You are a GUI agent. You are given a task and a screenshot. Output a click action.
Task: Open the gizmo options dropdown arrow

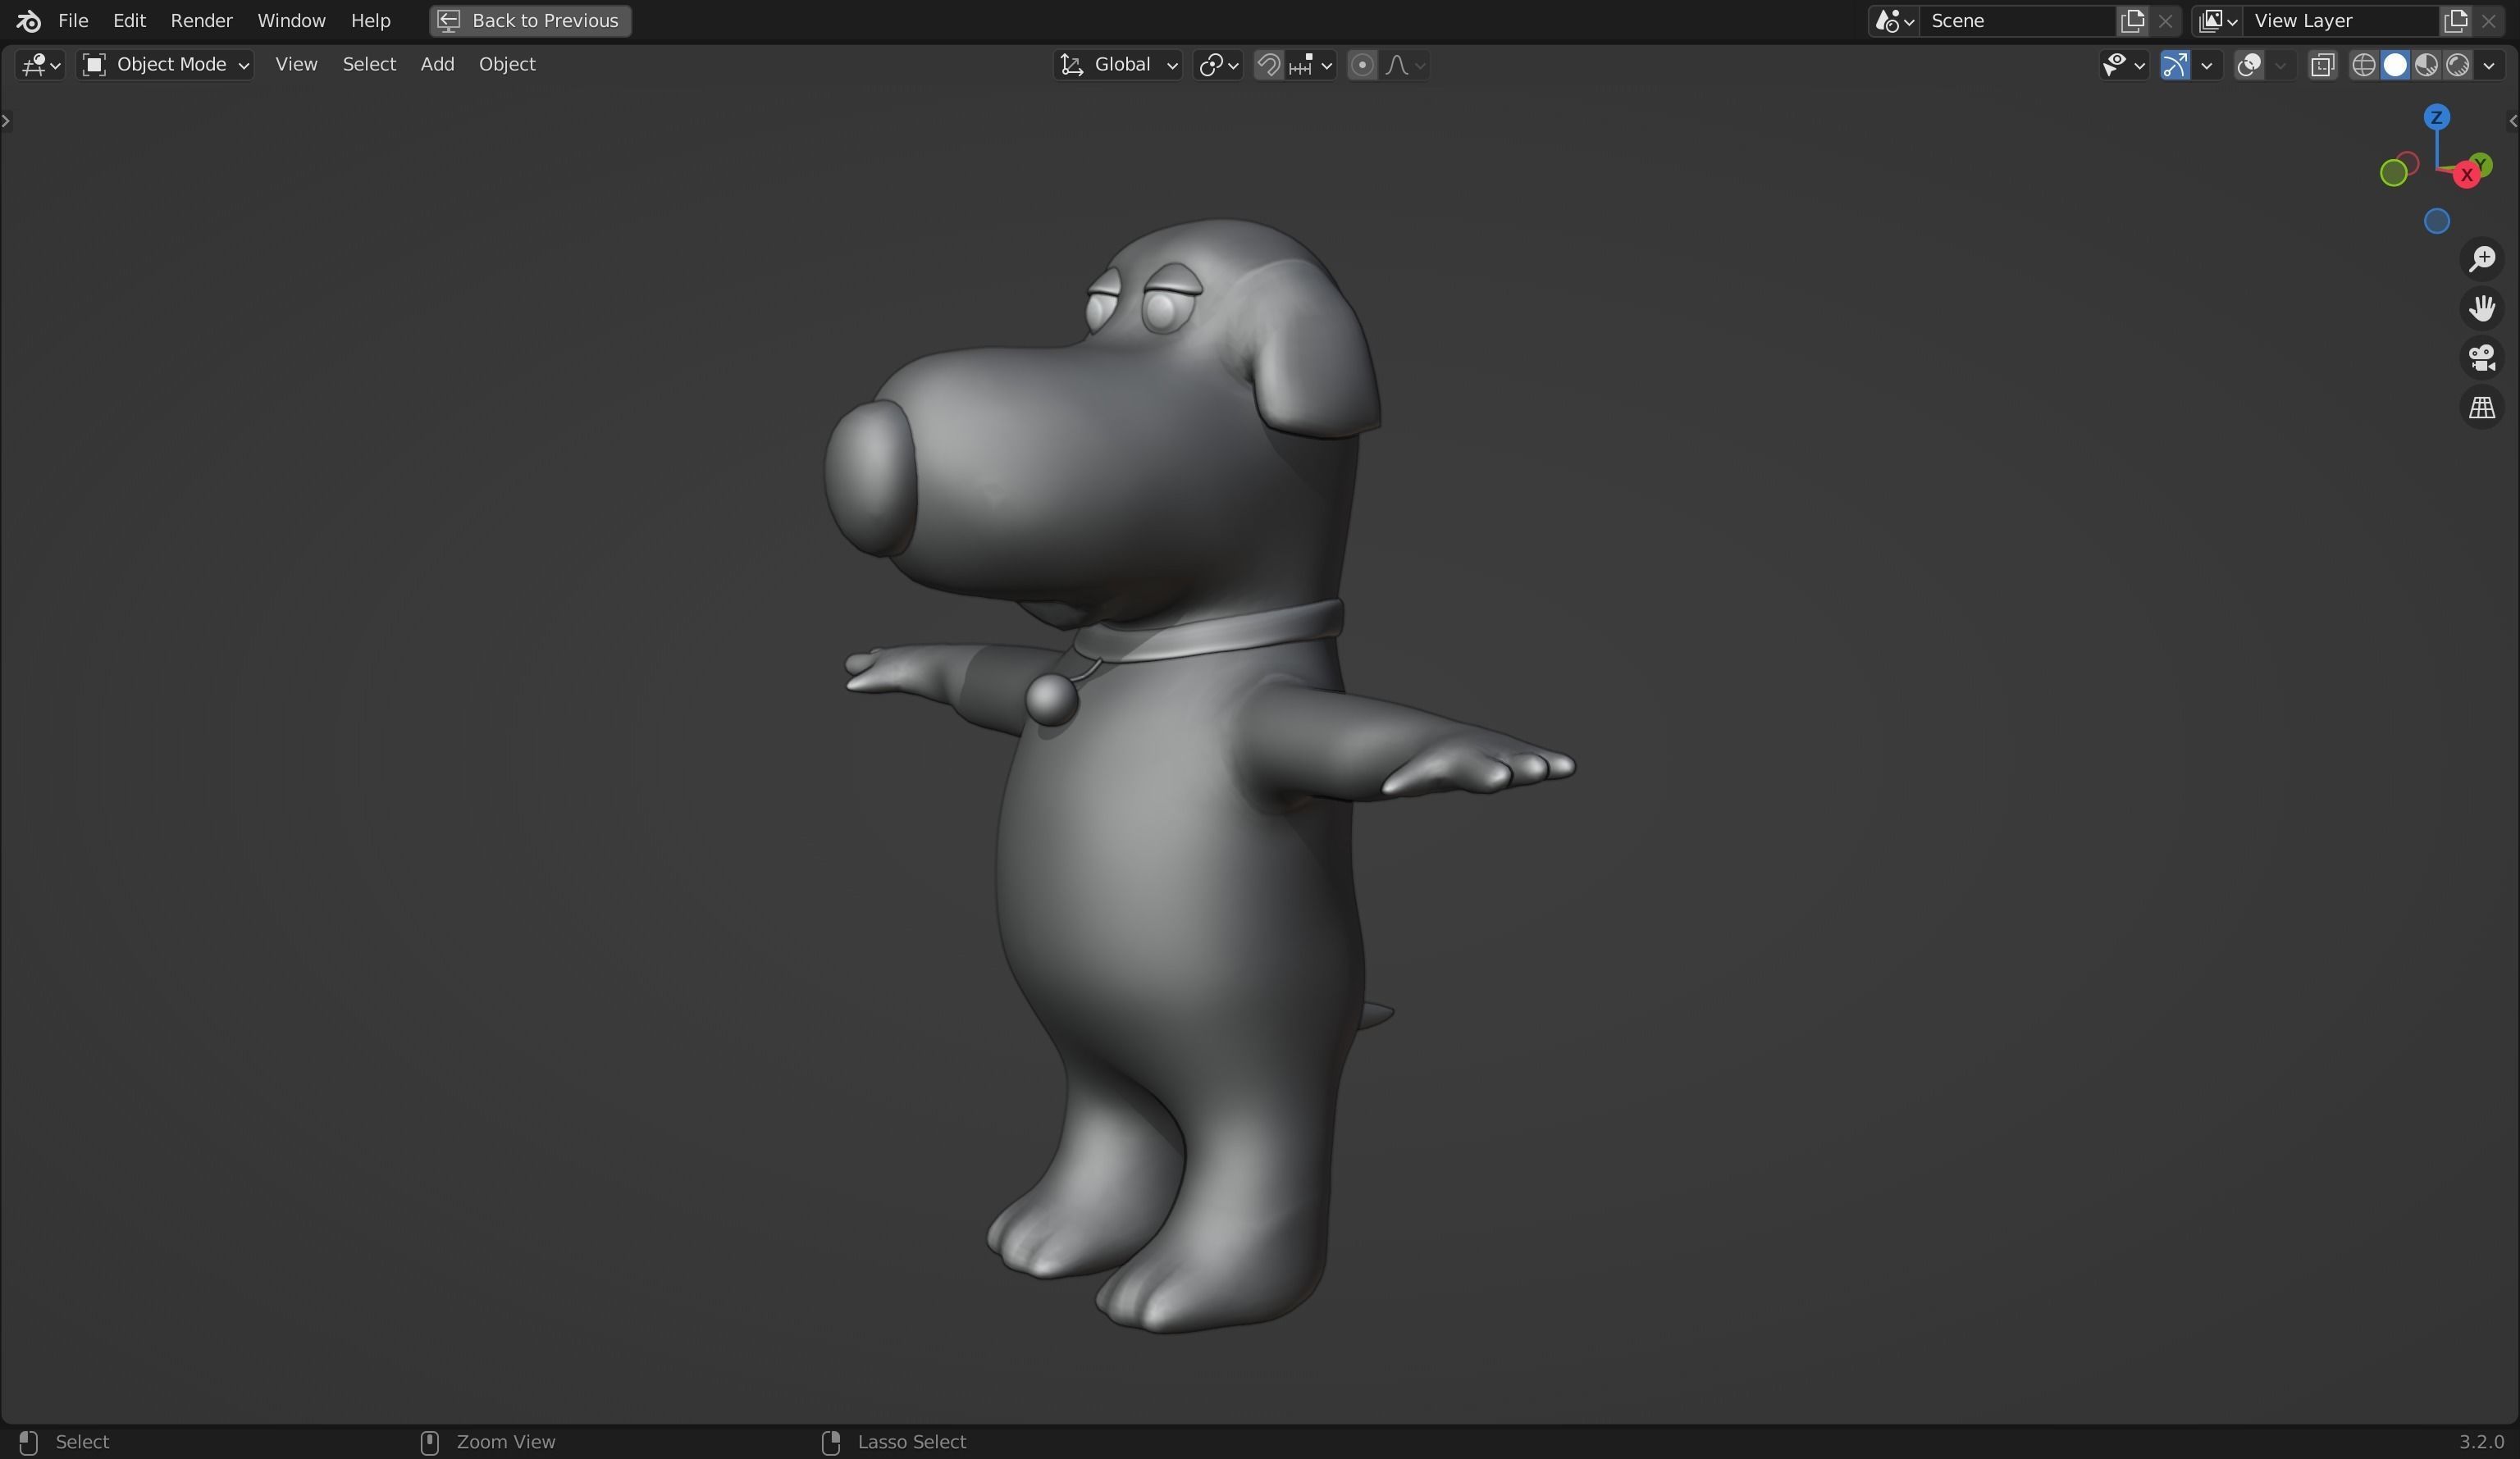2207,65
